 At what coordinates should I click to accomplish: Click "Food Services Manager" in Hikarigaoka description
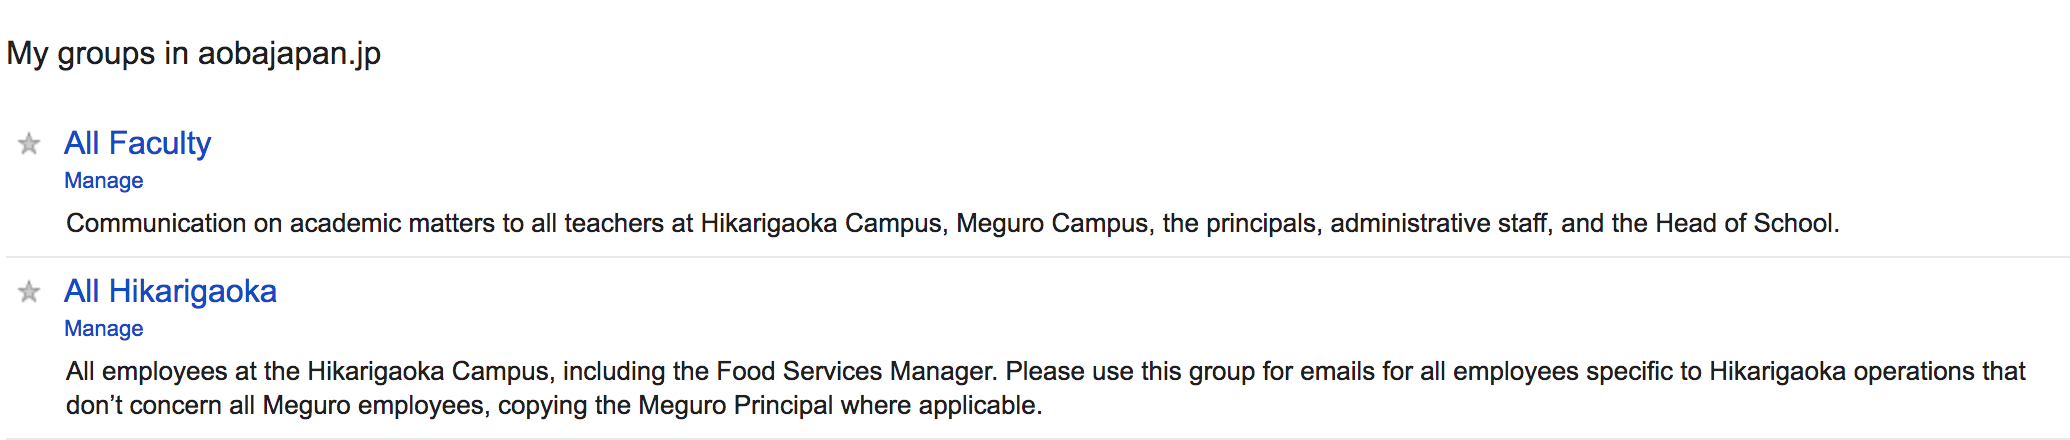(856, 371)
